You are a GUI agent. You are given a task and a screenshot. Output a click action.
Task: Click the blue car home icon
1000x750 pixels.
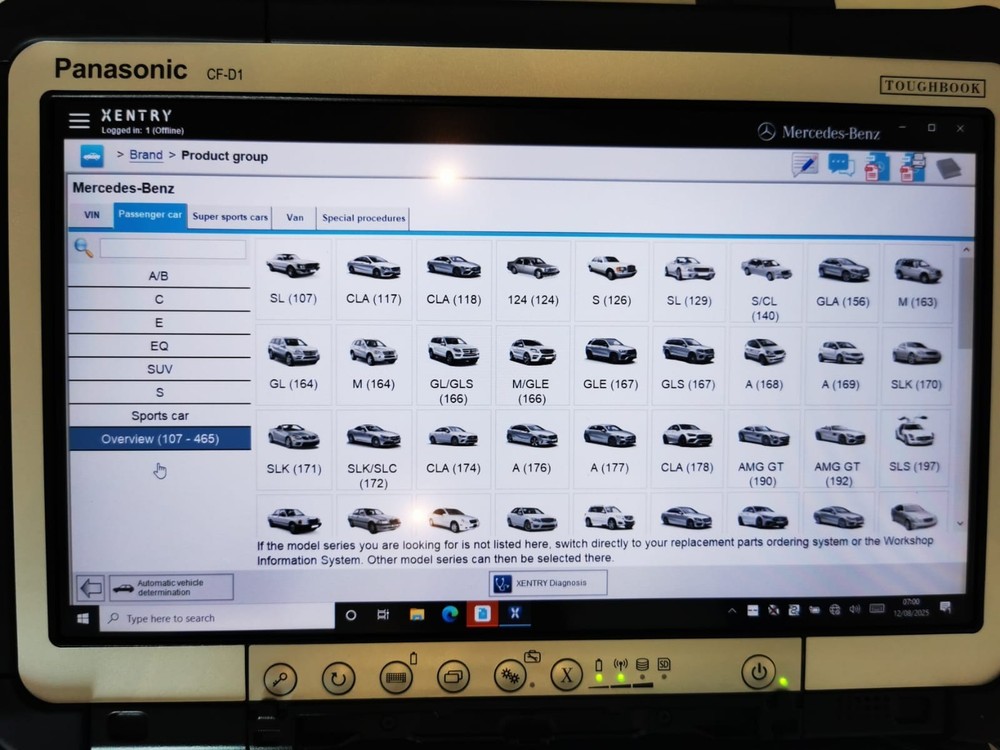click(x=92, y=156)
